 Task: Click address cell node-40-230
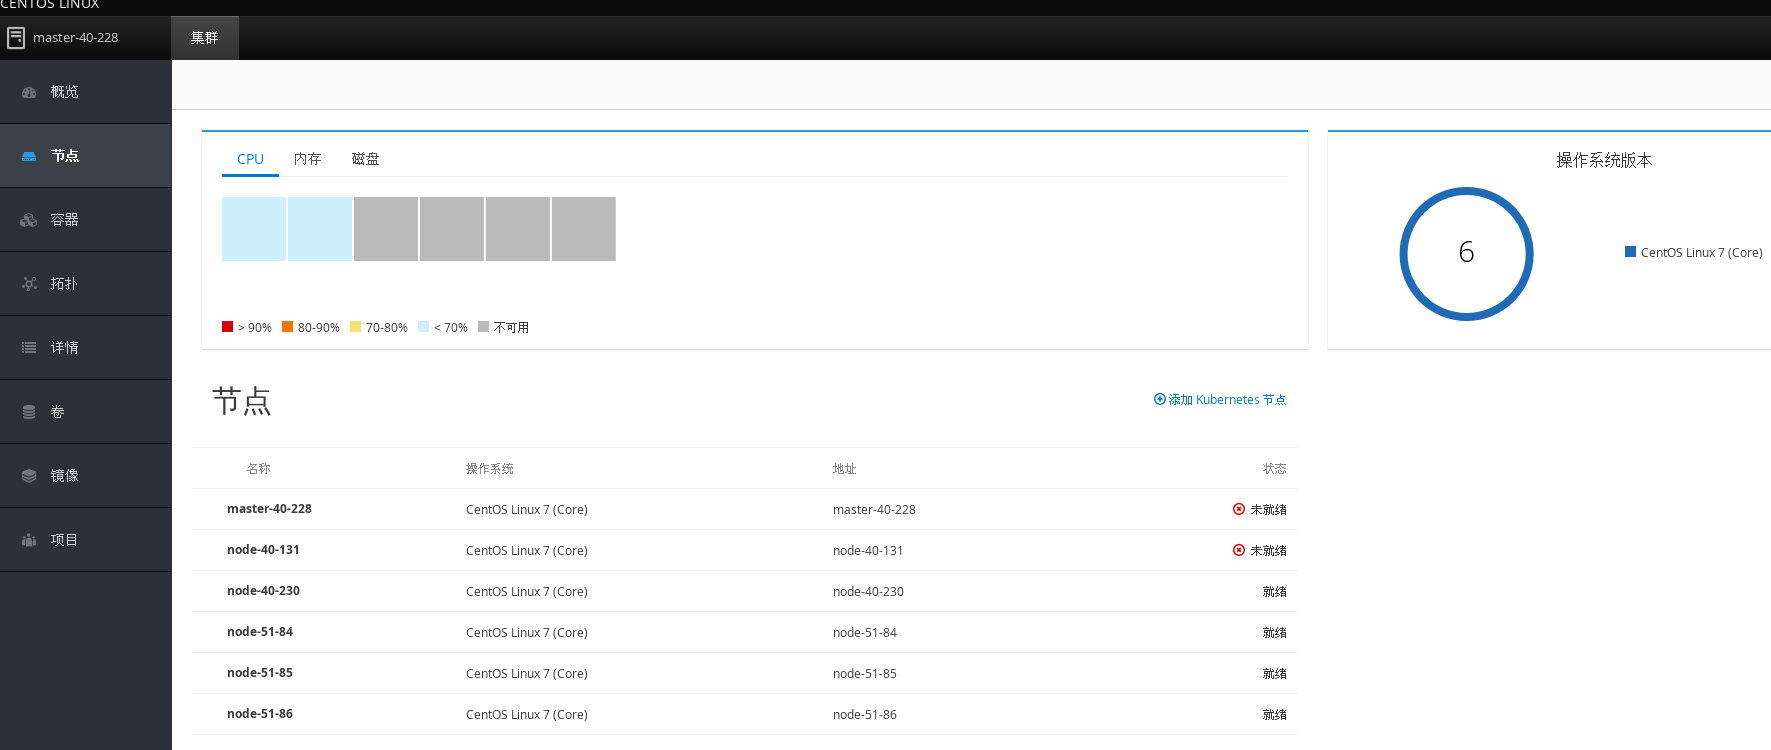[868, 592]
